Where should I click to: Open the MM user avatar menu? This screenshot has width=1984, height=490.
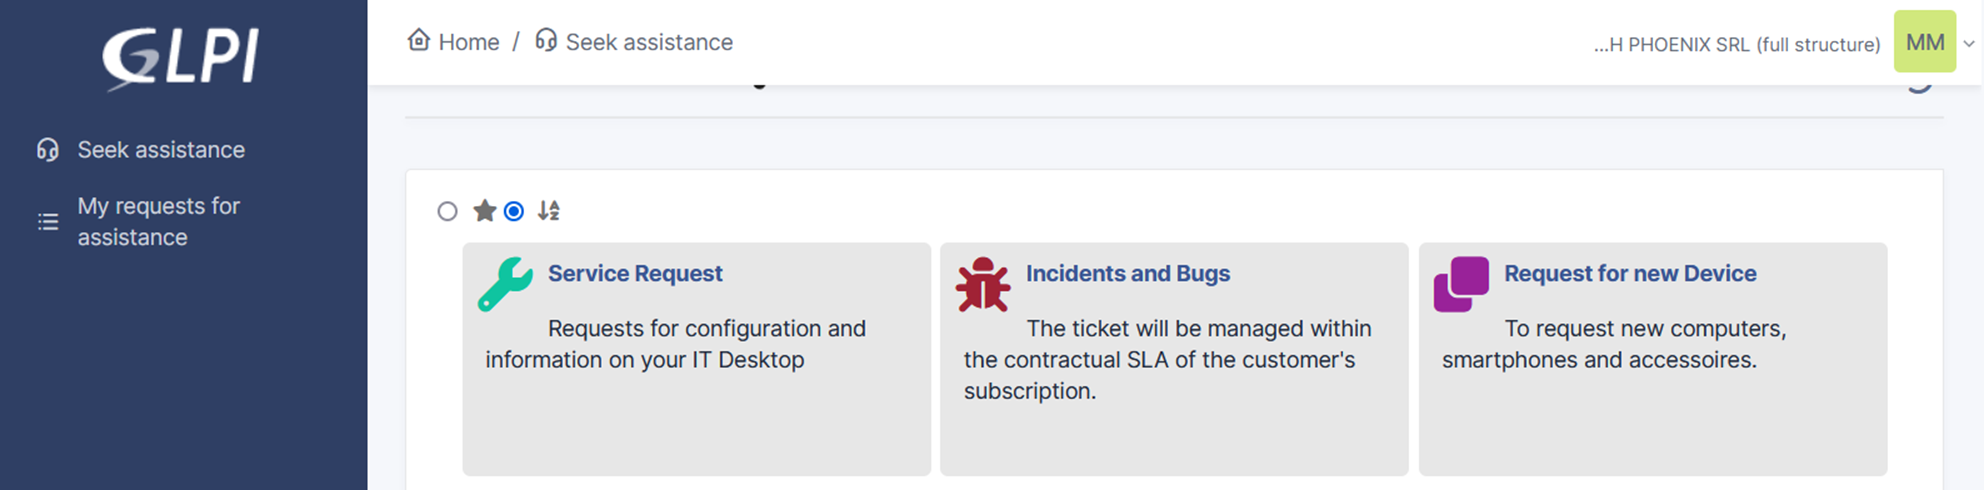coord(1925,42)
